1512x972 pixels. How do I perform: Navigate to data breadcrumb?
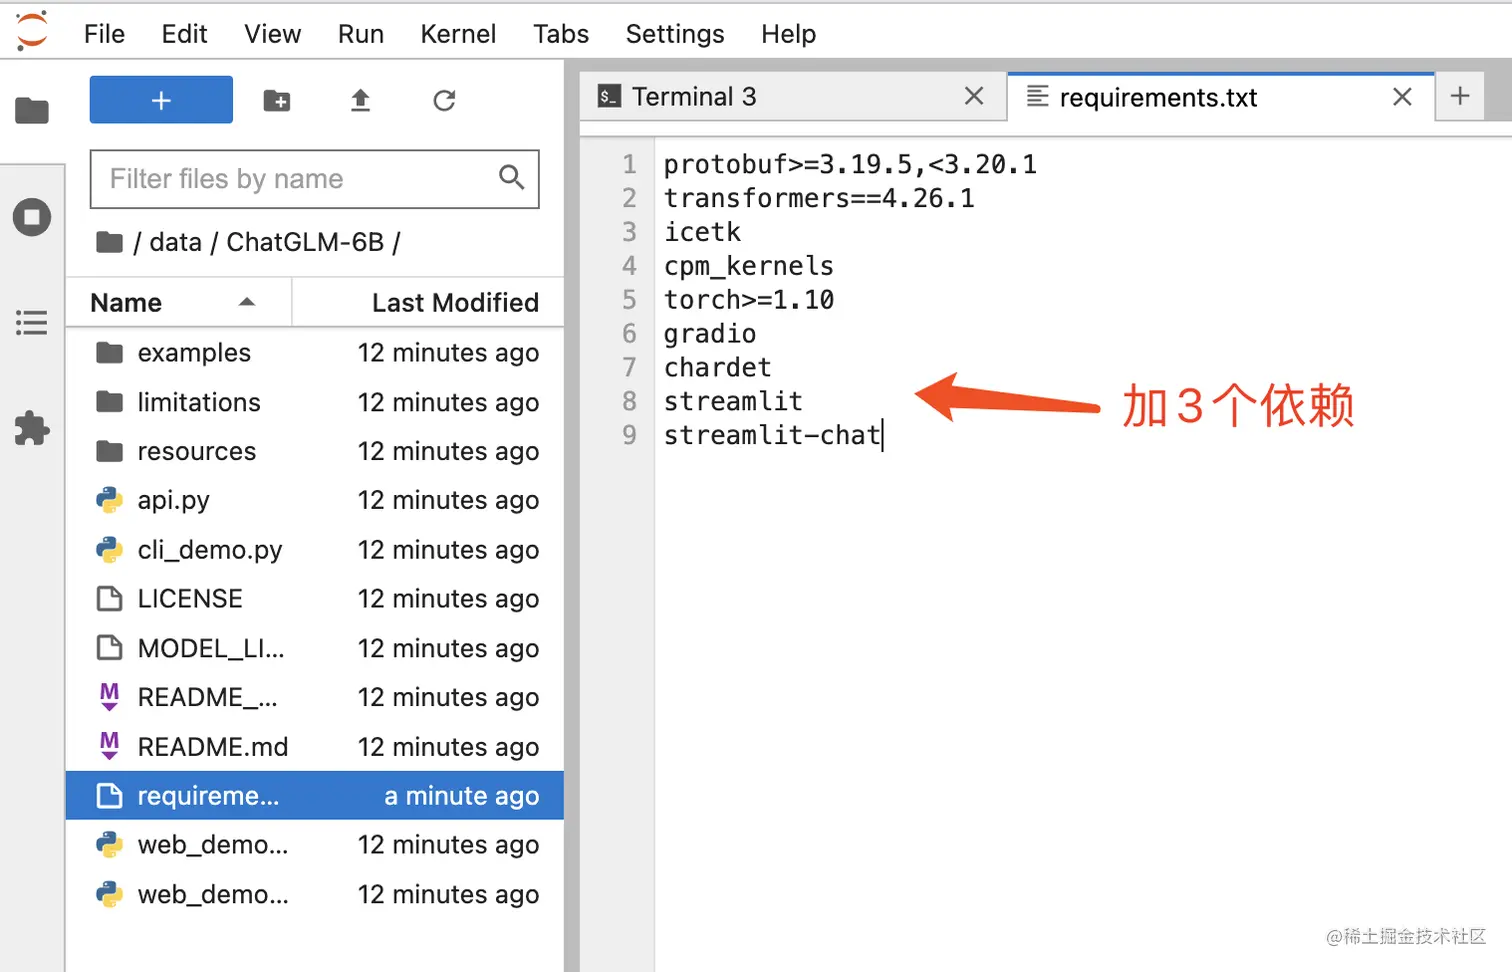(175, 242)
